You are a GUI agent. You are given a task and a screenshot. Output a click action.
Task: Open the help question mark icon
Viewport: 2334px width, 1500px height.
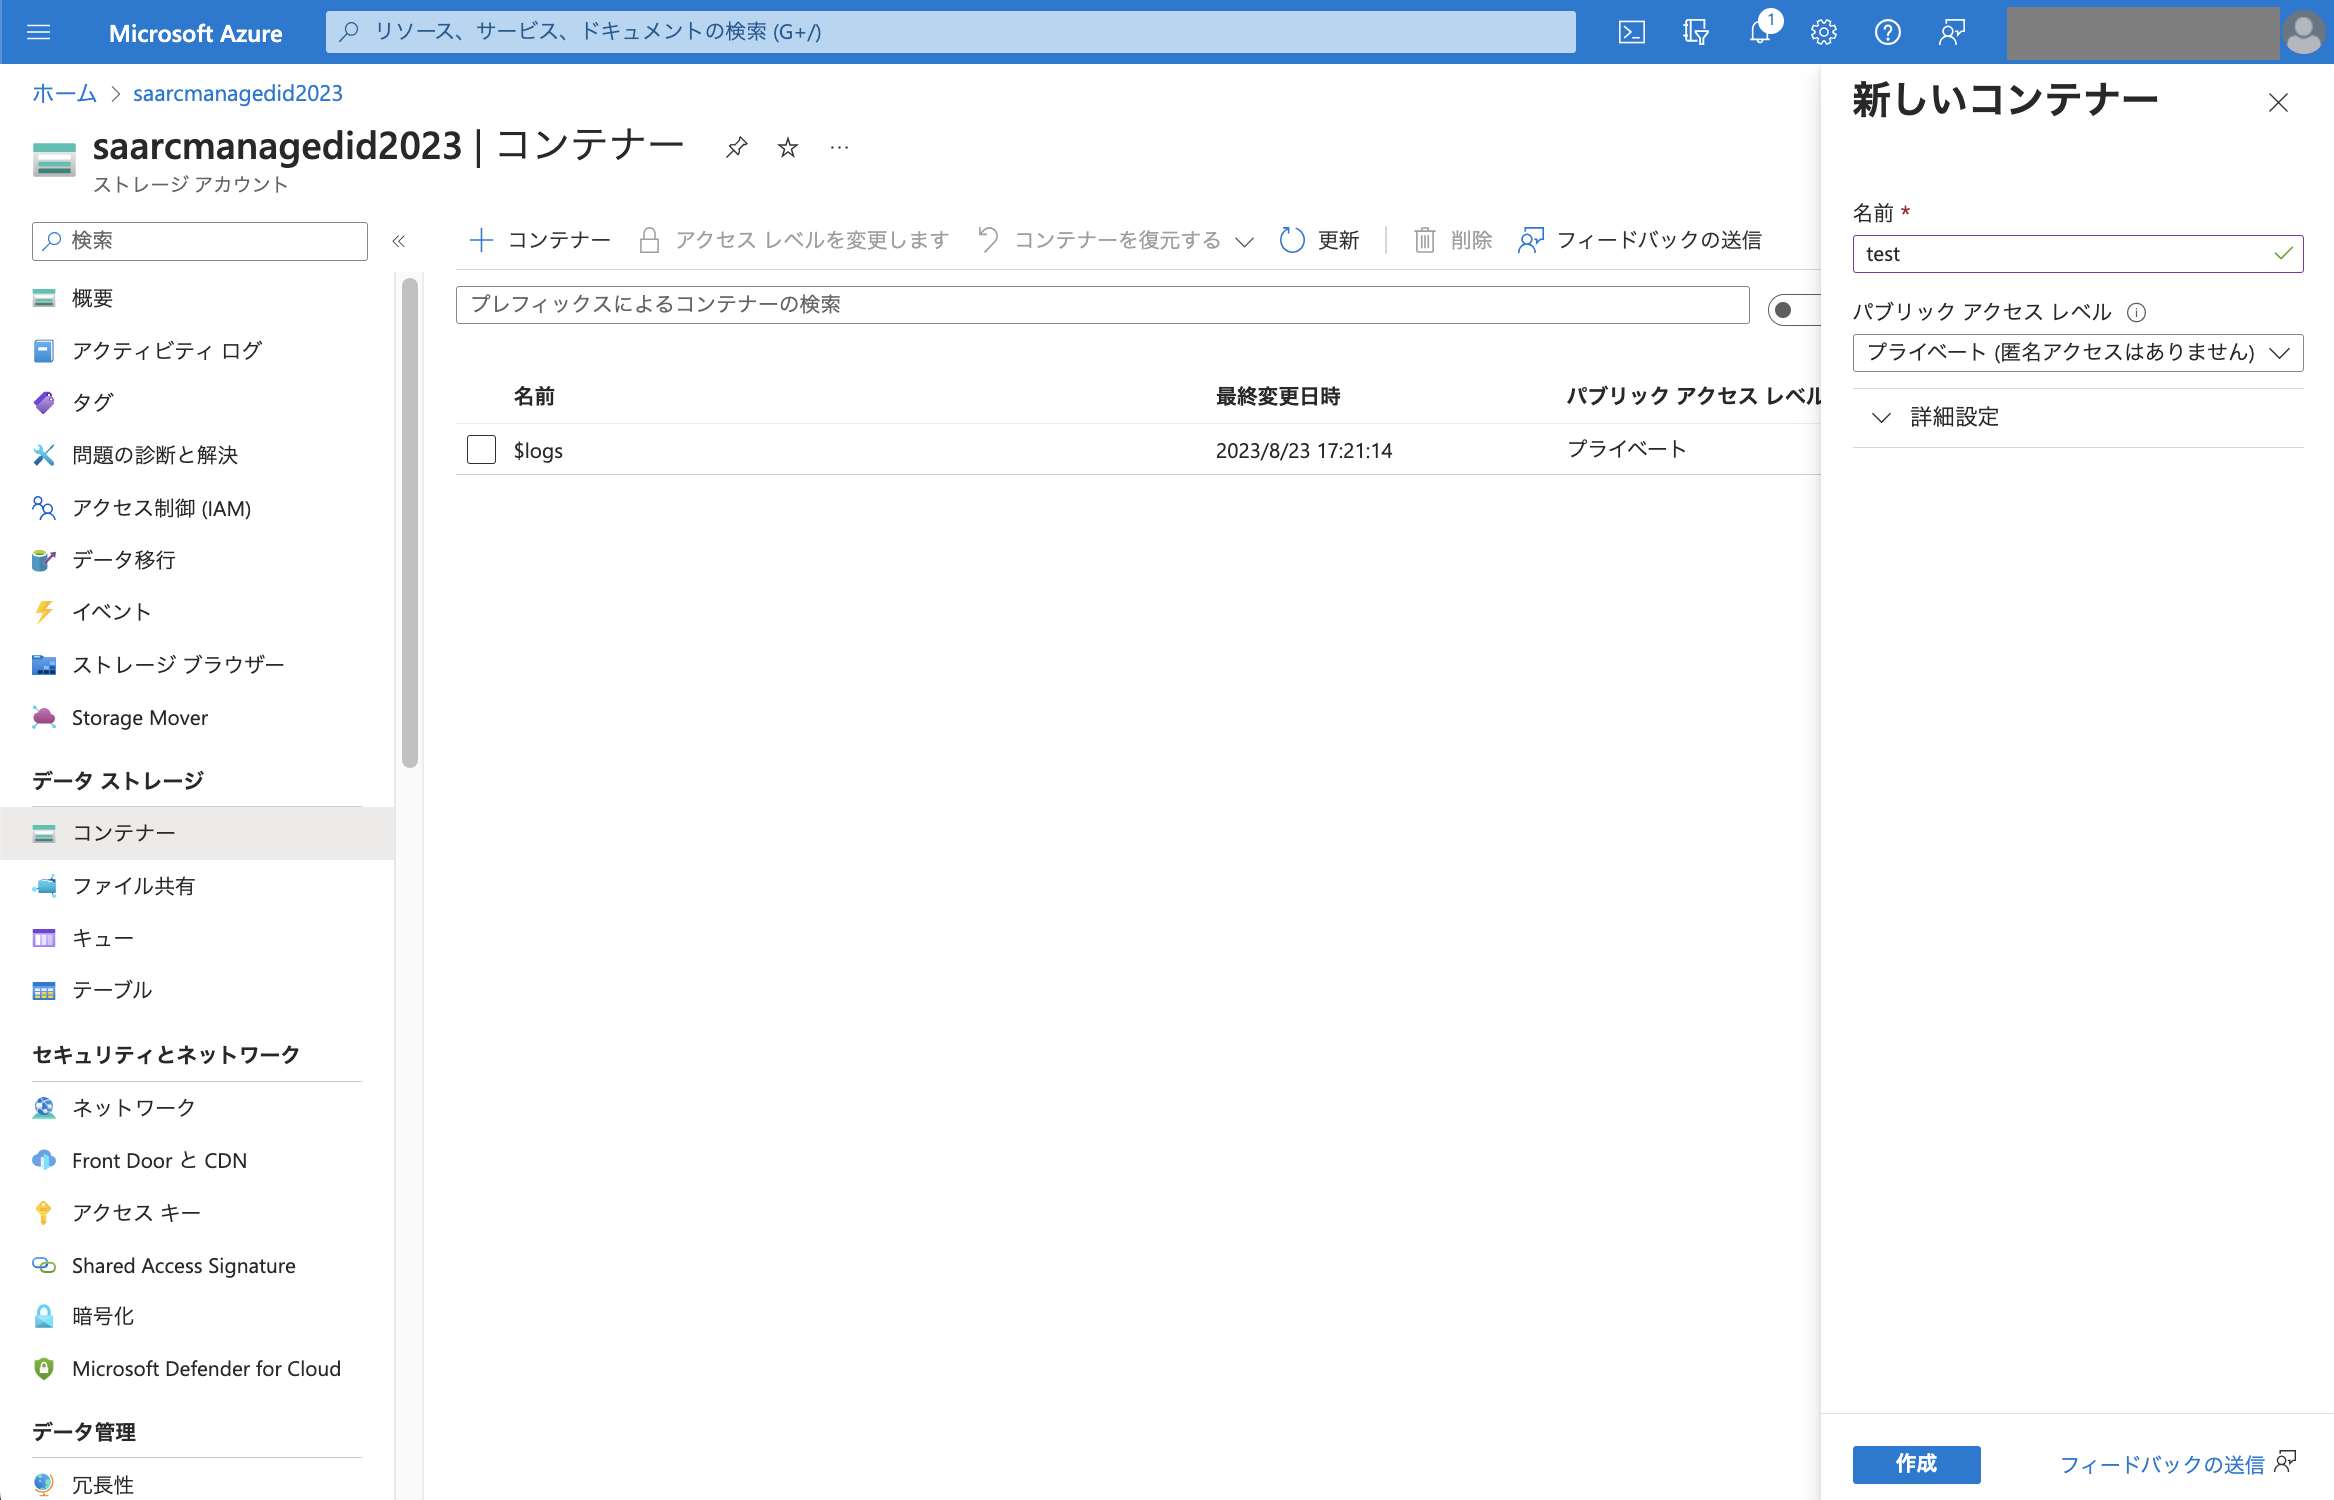click(1887, 32)
